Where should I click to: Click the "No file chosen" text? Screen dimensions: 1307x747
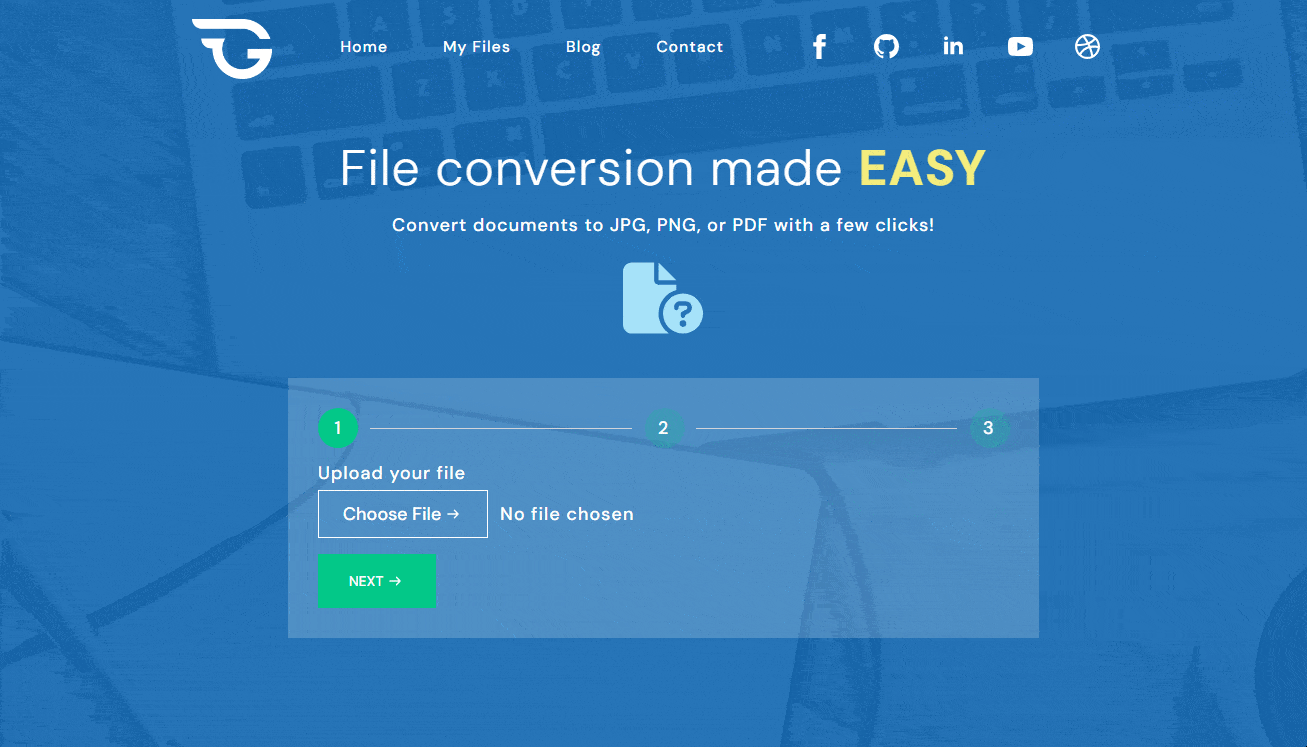coord(567,514)
